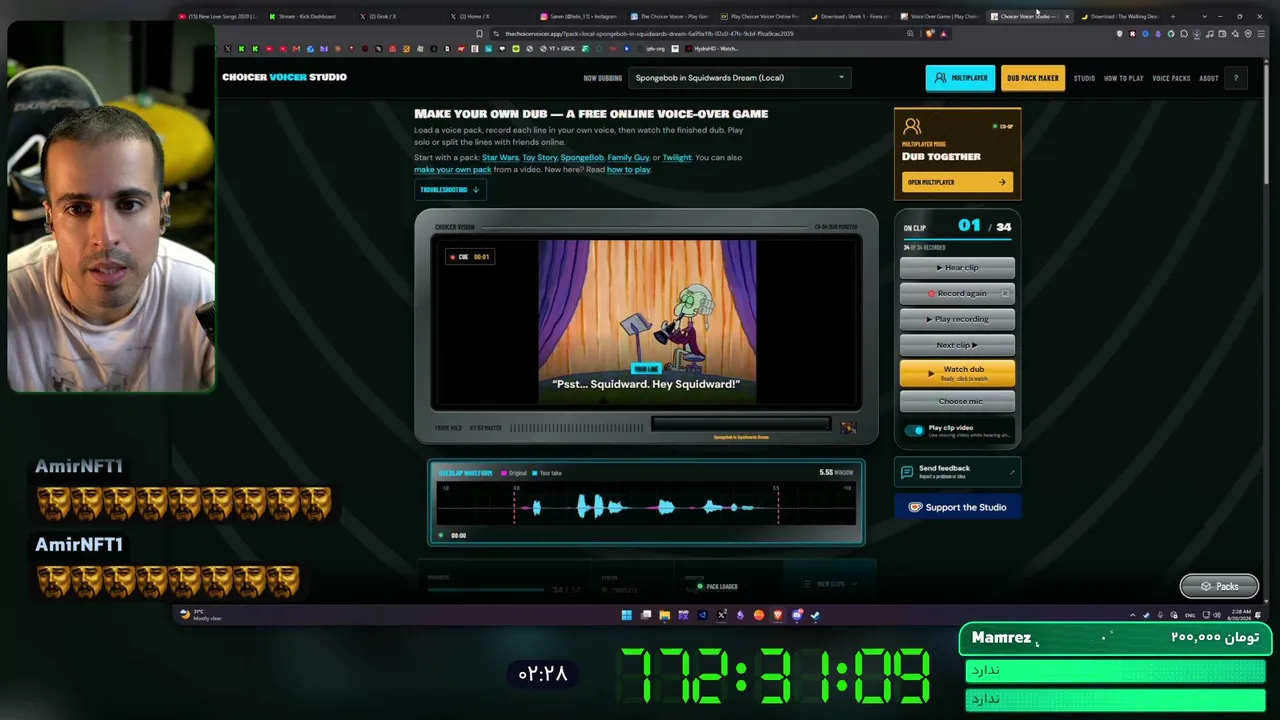Click the Choose mic button
The width and height of the screenshot is (1280, 720).
tap(957, 401)
